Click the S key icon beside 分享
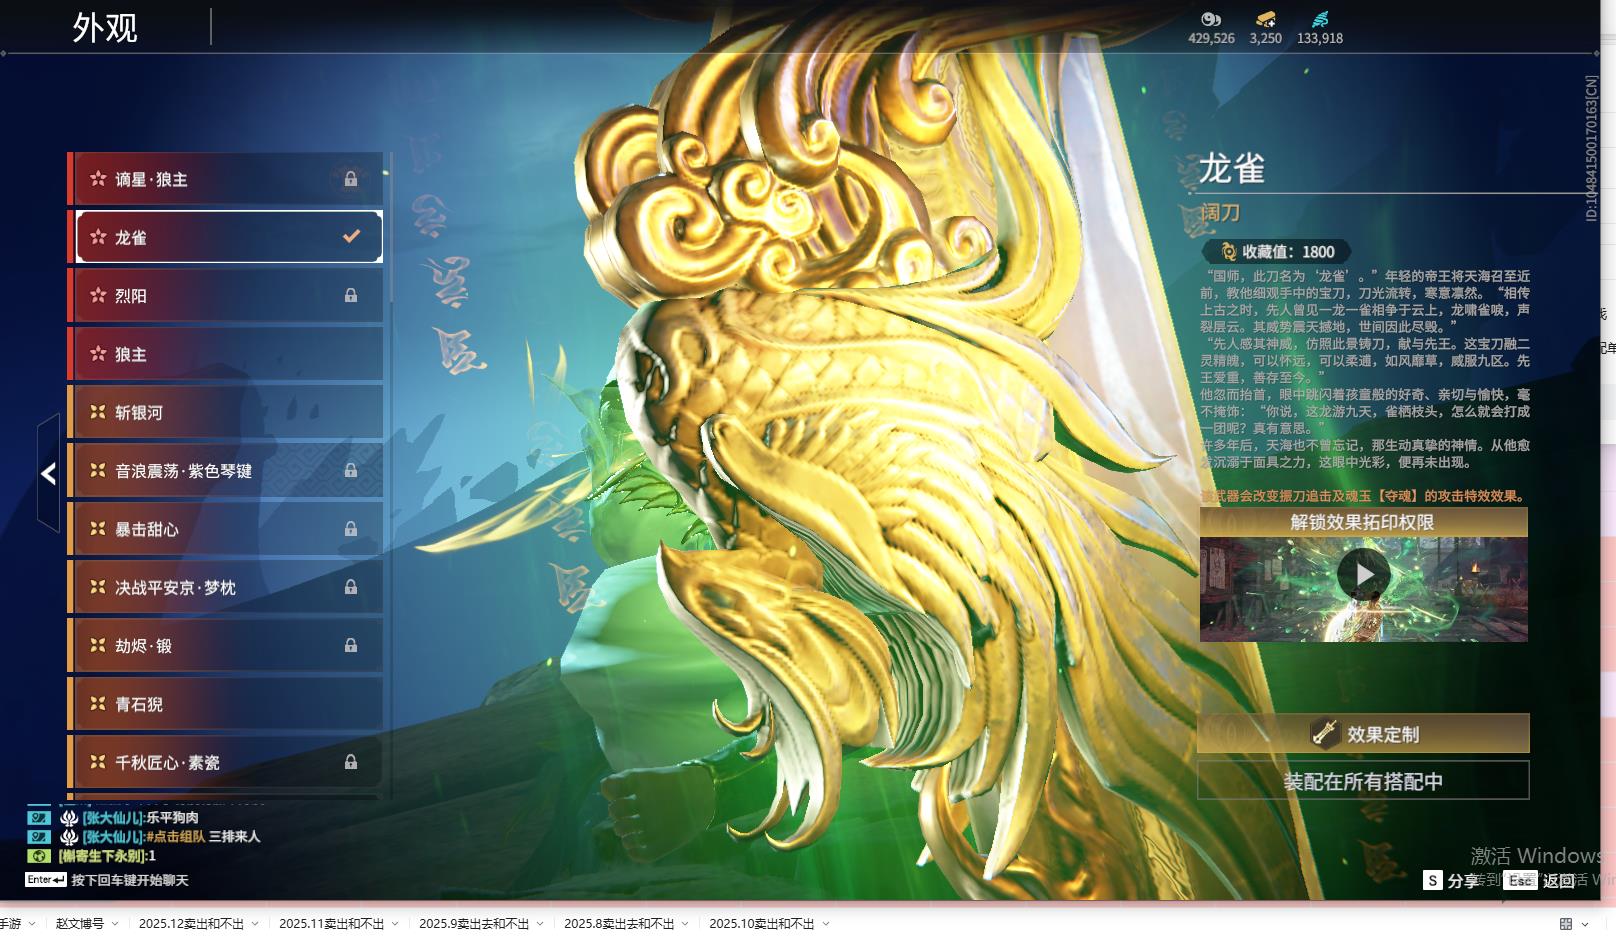1616x939 pixels. tap(1433, 880)
